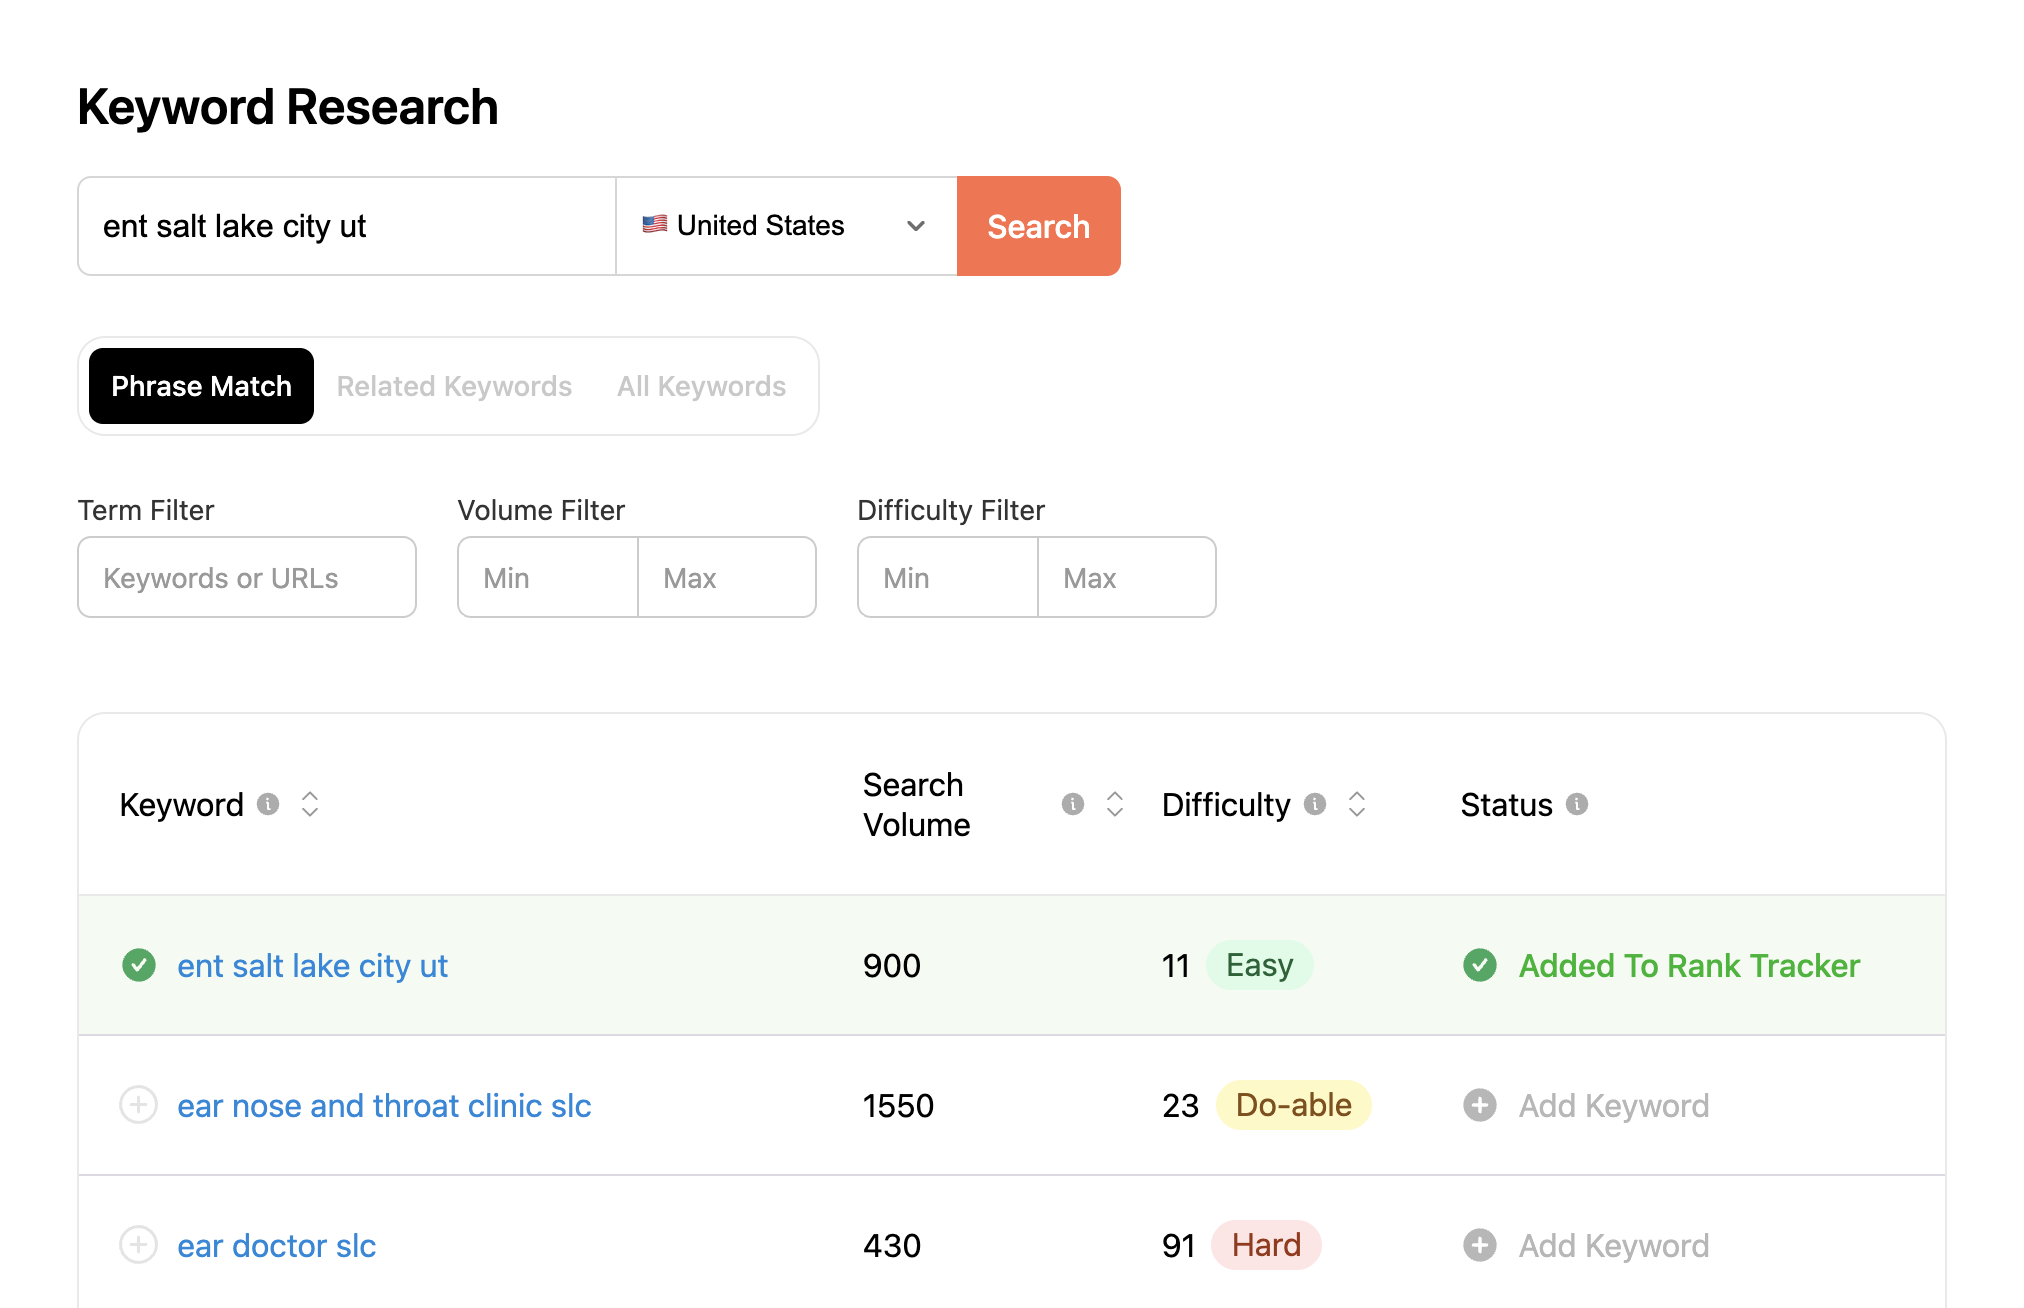Click green check beside Added To Rank Tracker
The width and height of the screenshot is (2024, 1308).
coord(1480,965)
